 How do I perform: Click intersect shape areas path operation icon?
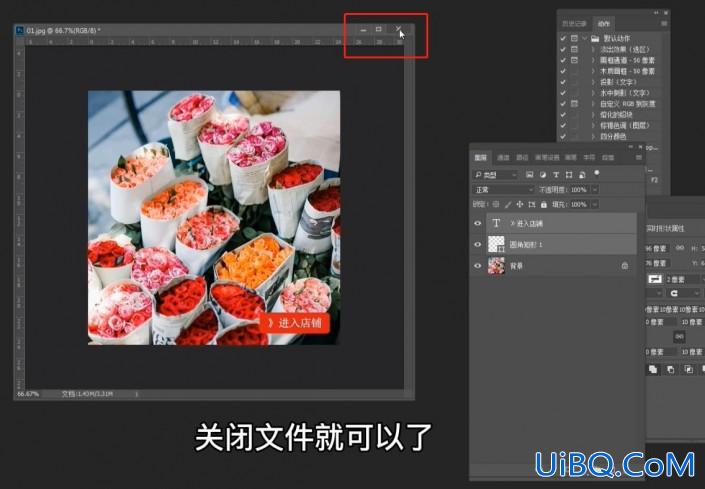click(688, 369)
